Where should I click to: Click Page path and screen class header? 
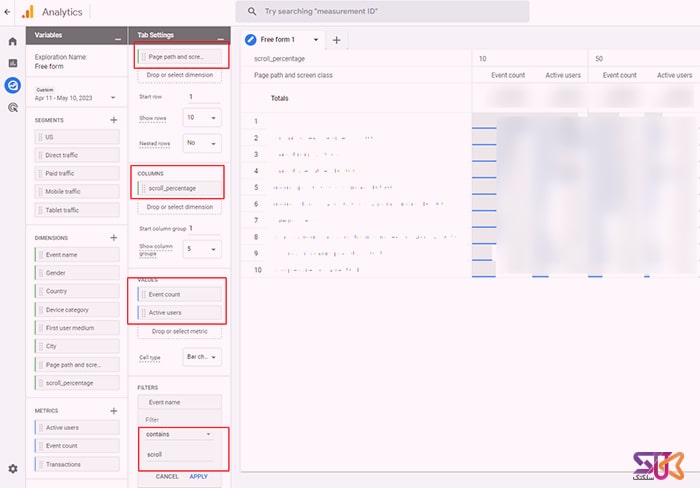[293, 75]
